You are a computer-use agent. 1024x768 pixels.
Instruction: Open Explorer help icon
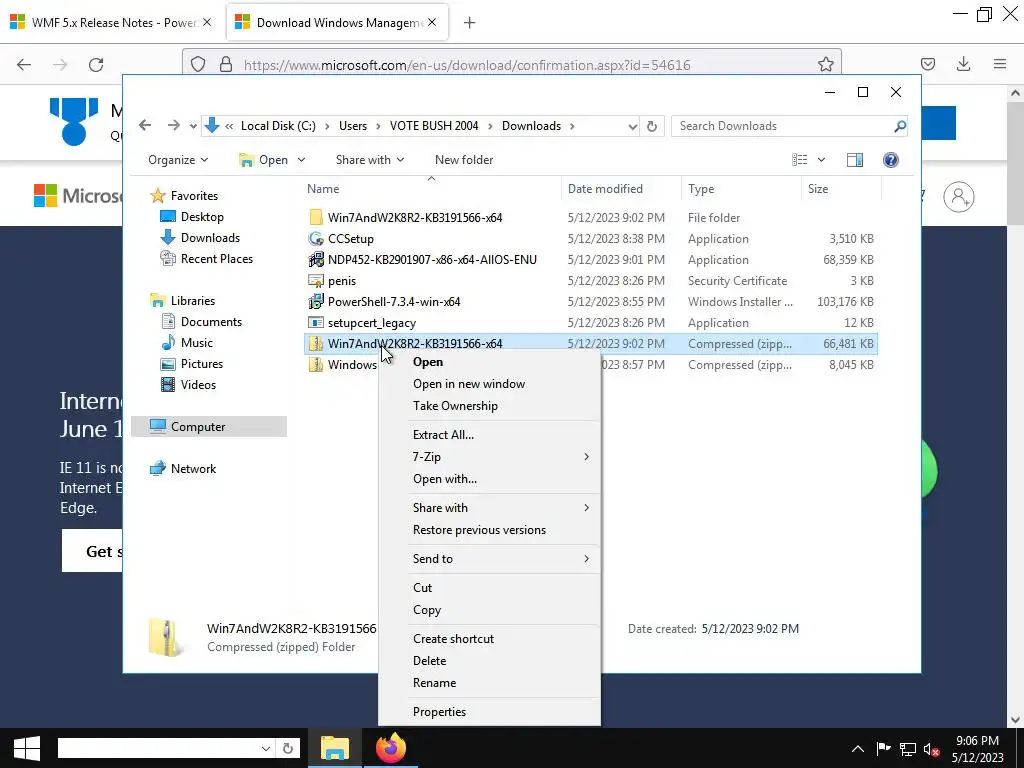890,160
